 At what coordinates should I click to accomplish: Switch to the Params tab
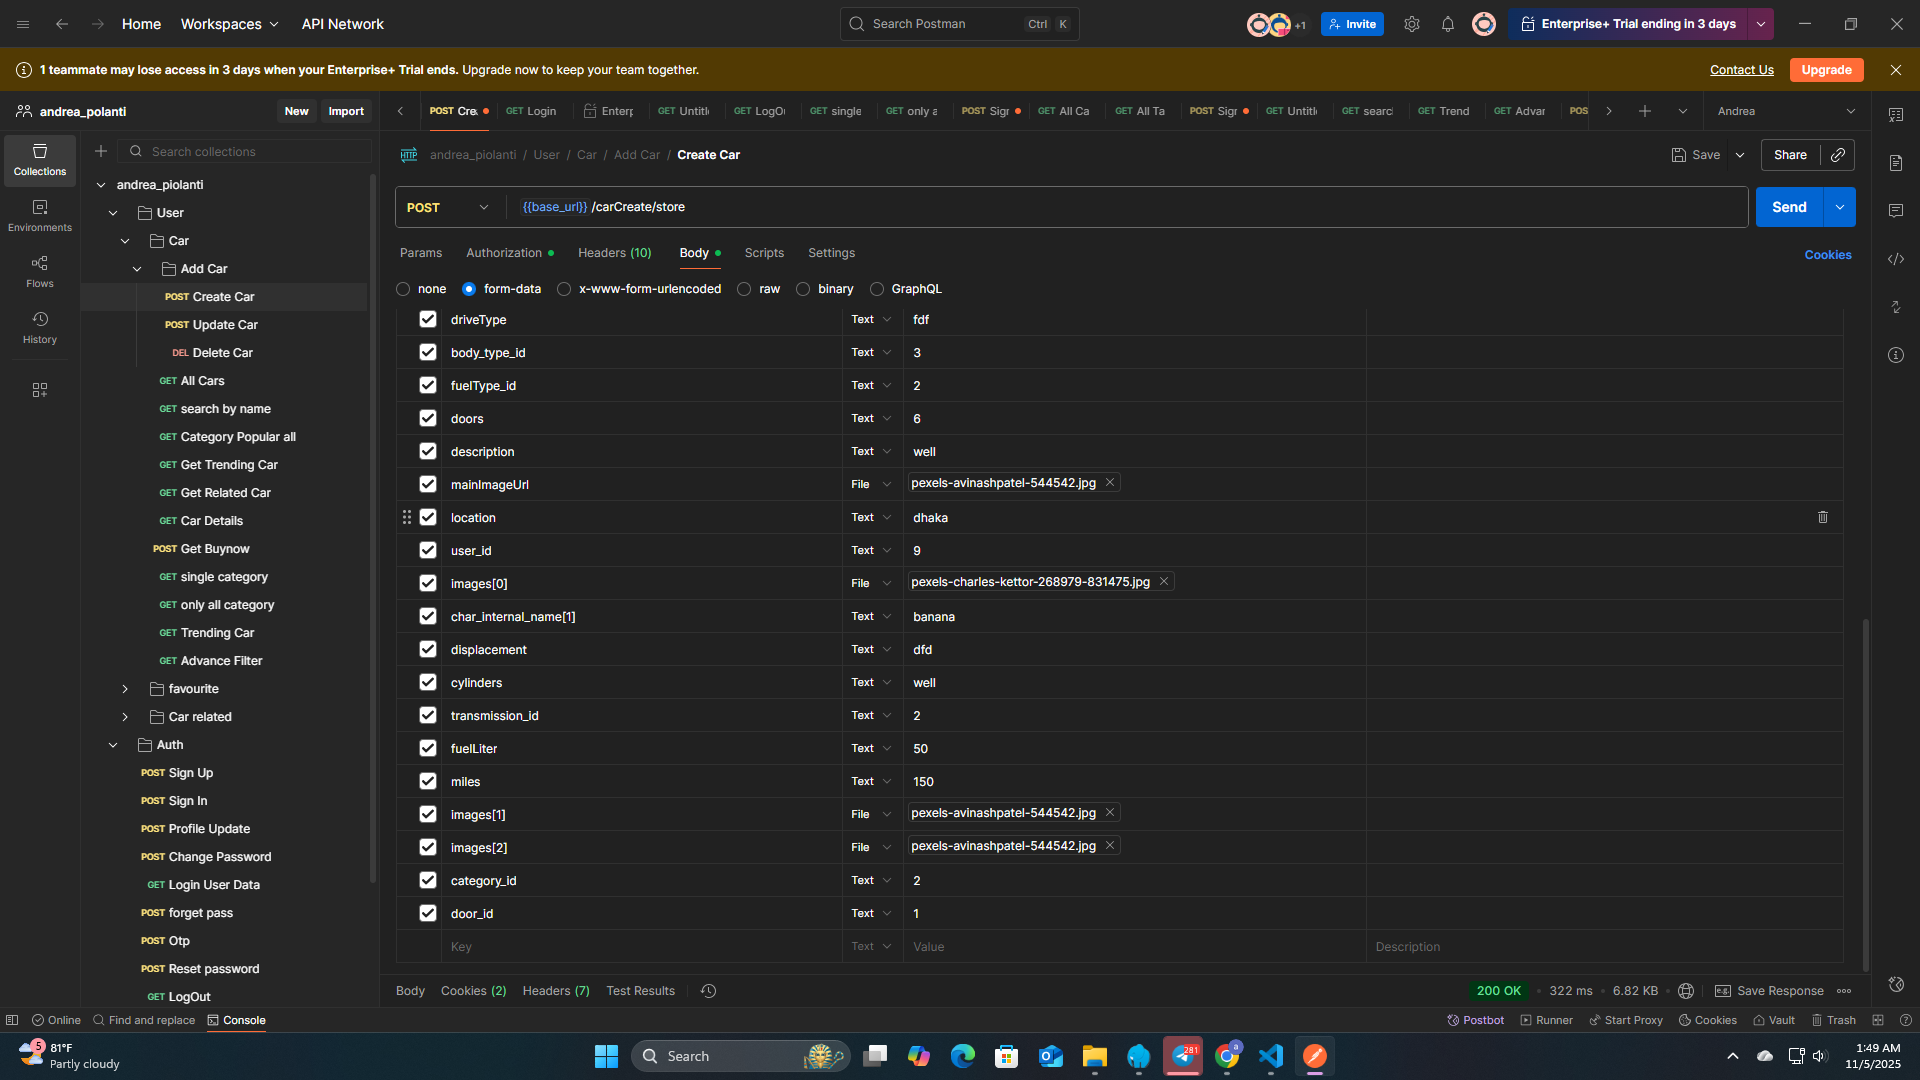point(421,253)
